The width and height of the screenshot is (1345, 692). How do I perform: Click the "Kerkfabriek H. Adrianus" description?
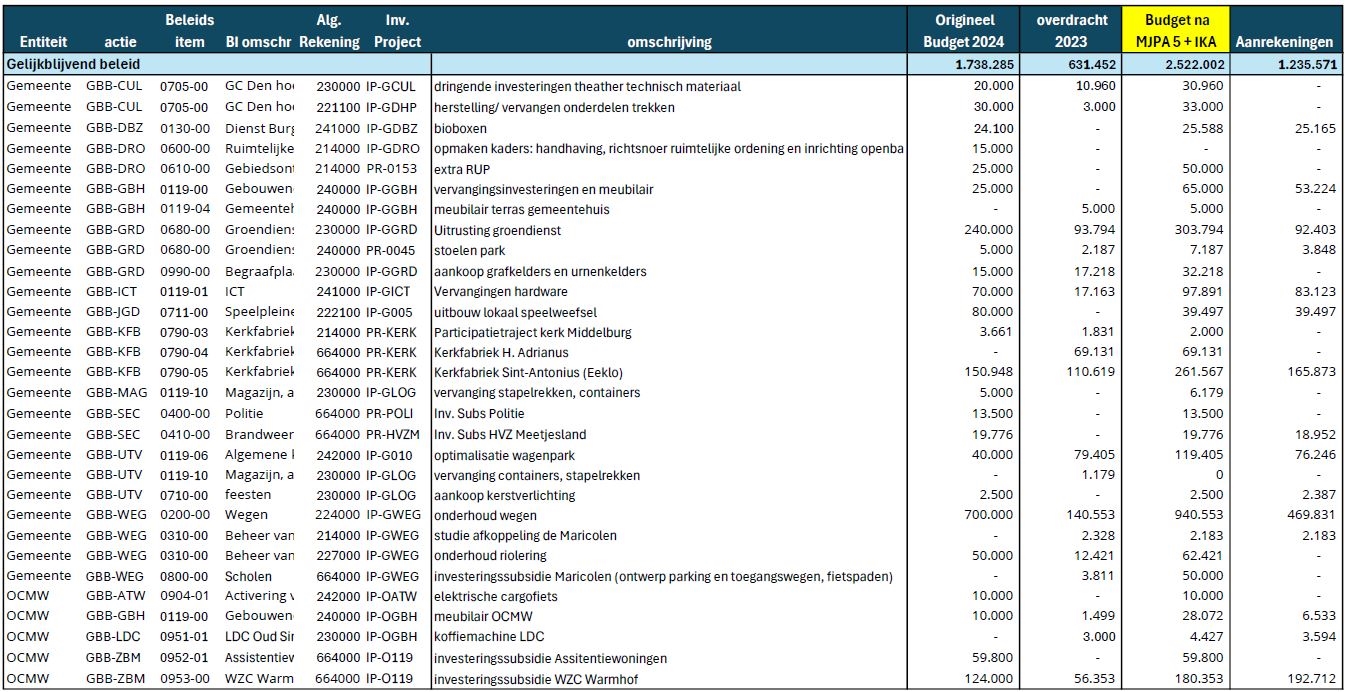(501, 352)
